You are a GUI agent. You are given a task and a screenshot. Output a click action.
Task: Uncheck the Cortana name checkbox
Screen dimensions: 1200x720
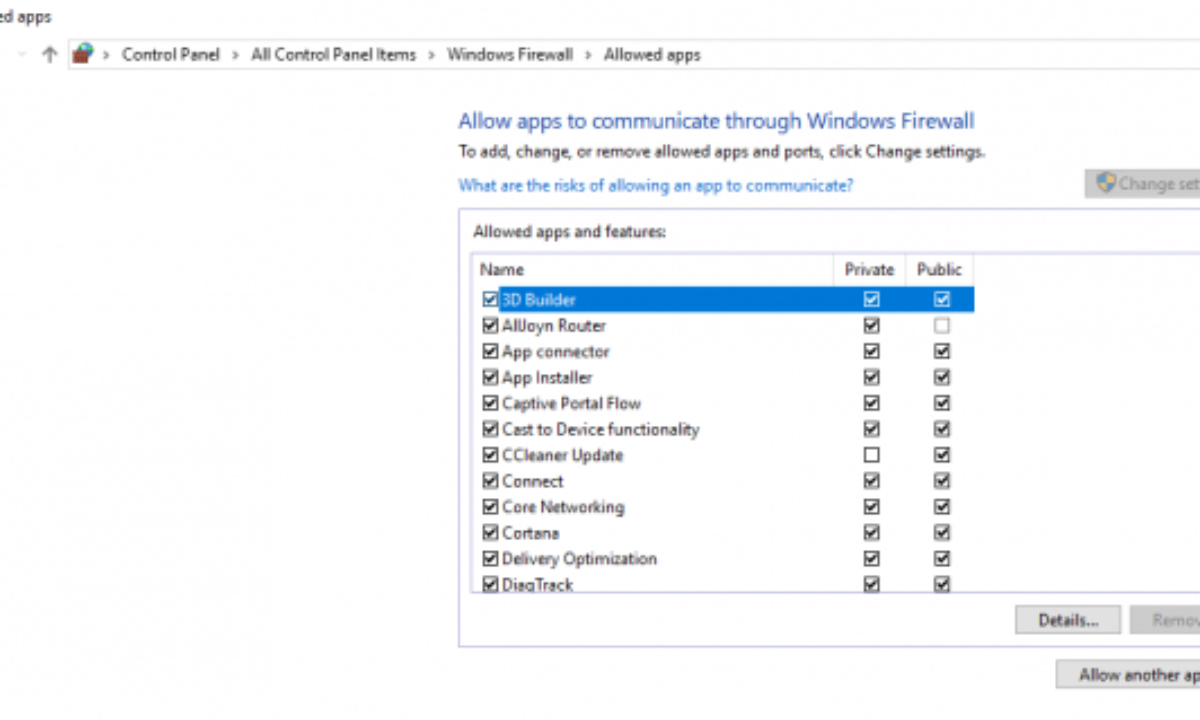[x=490, y=533]
